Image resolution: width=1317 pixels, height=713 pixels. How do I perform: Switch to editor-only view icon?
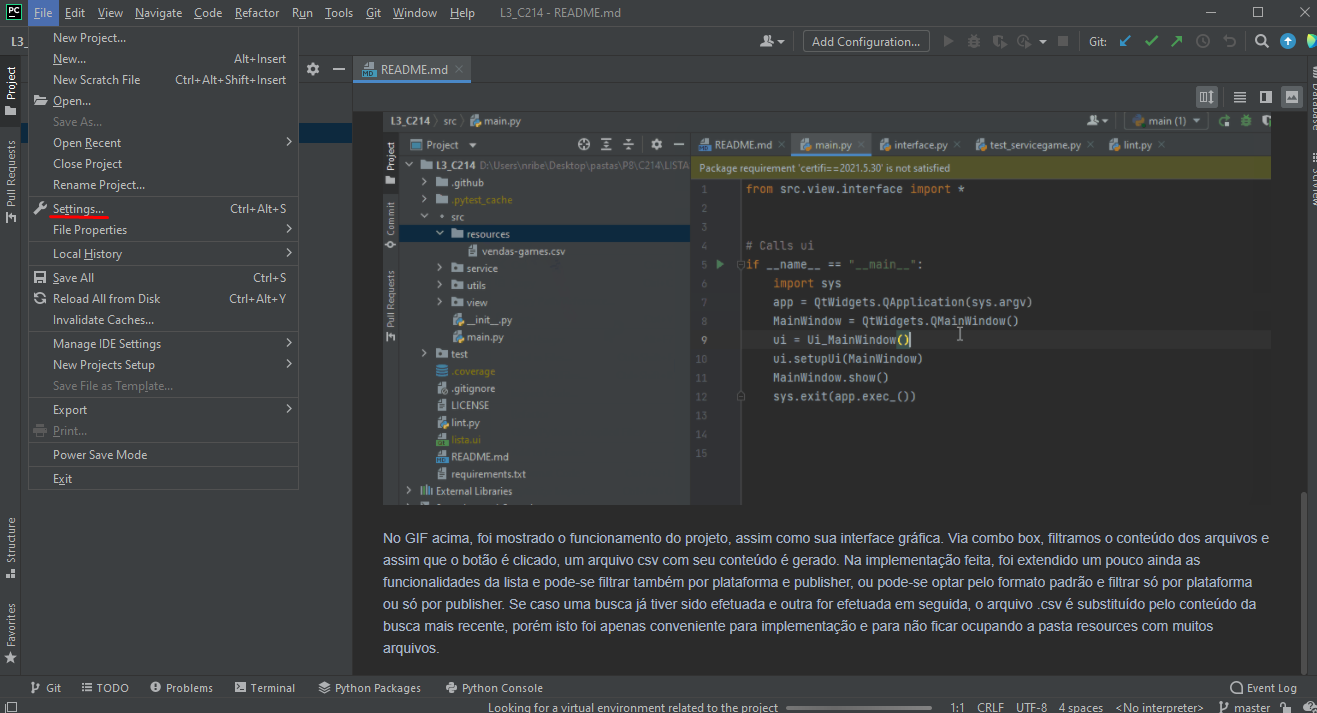click(x=1240, y=97)
